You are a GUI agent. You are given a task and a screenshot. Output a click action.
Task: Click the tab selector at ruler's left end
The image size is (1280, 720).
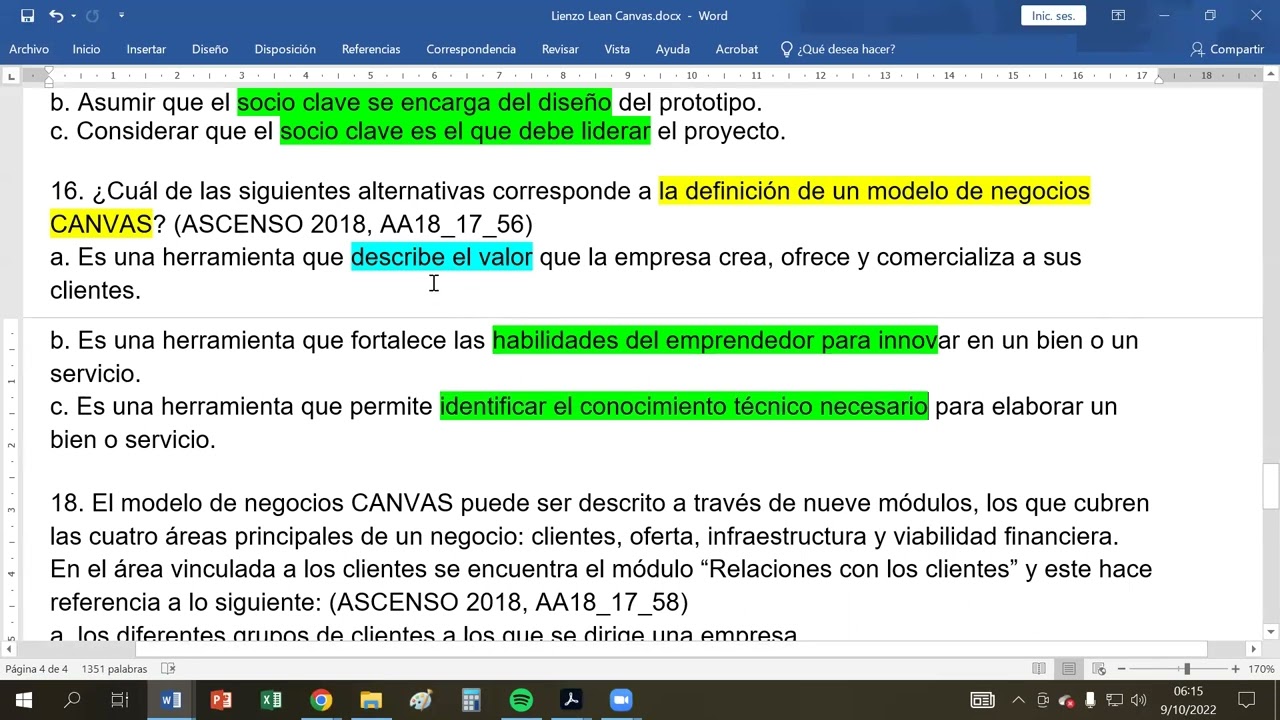click(11, 76)
